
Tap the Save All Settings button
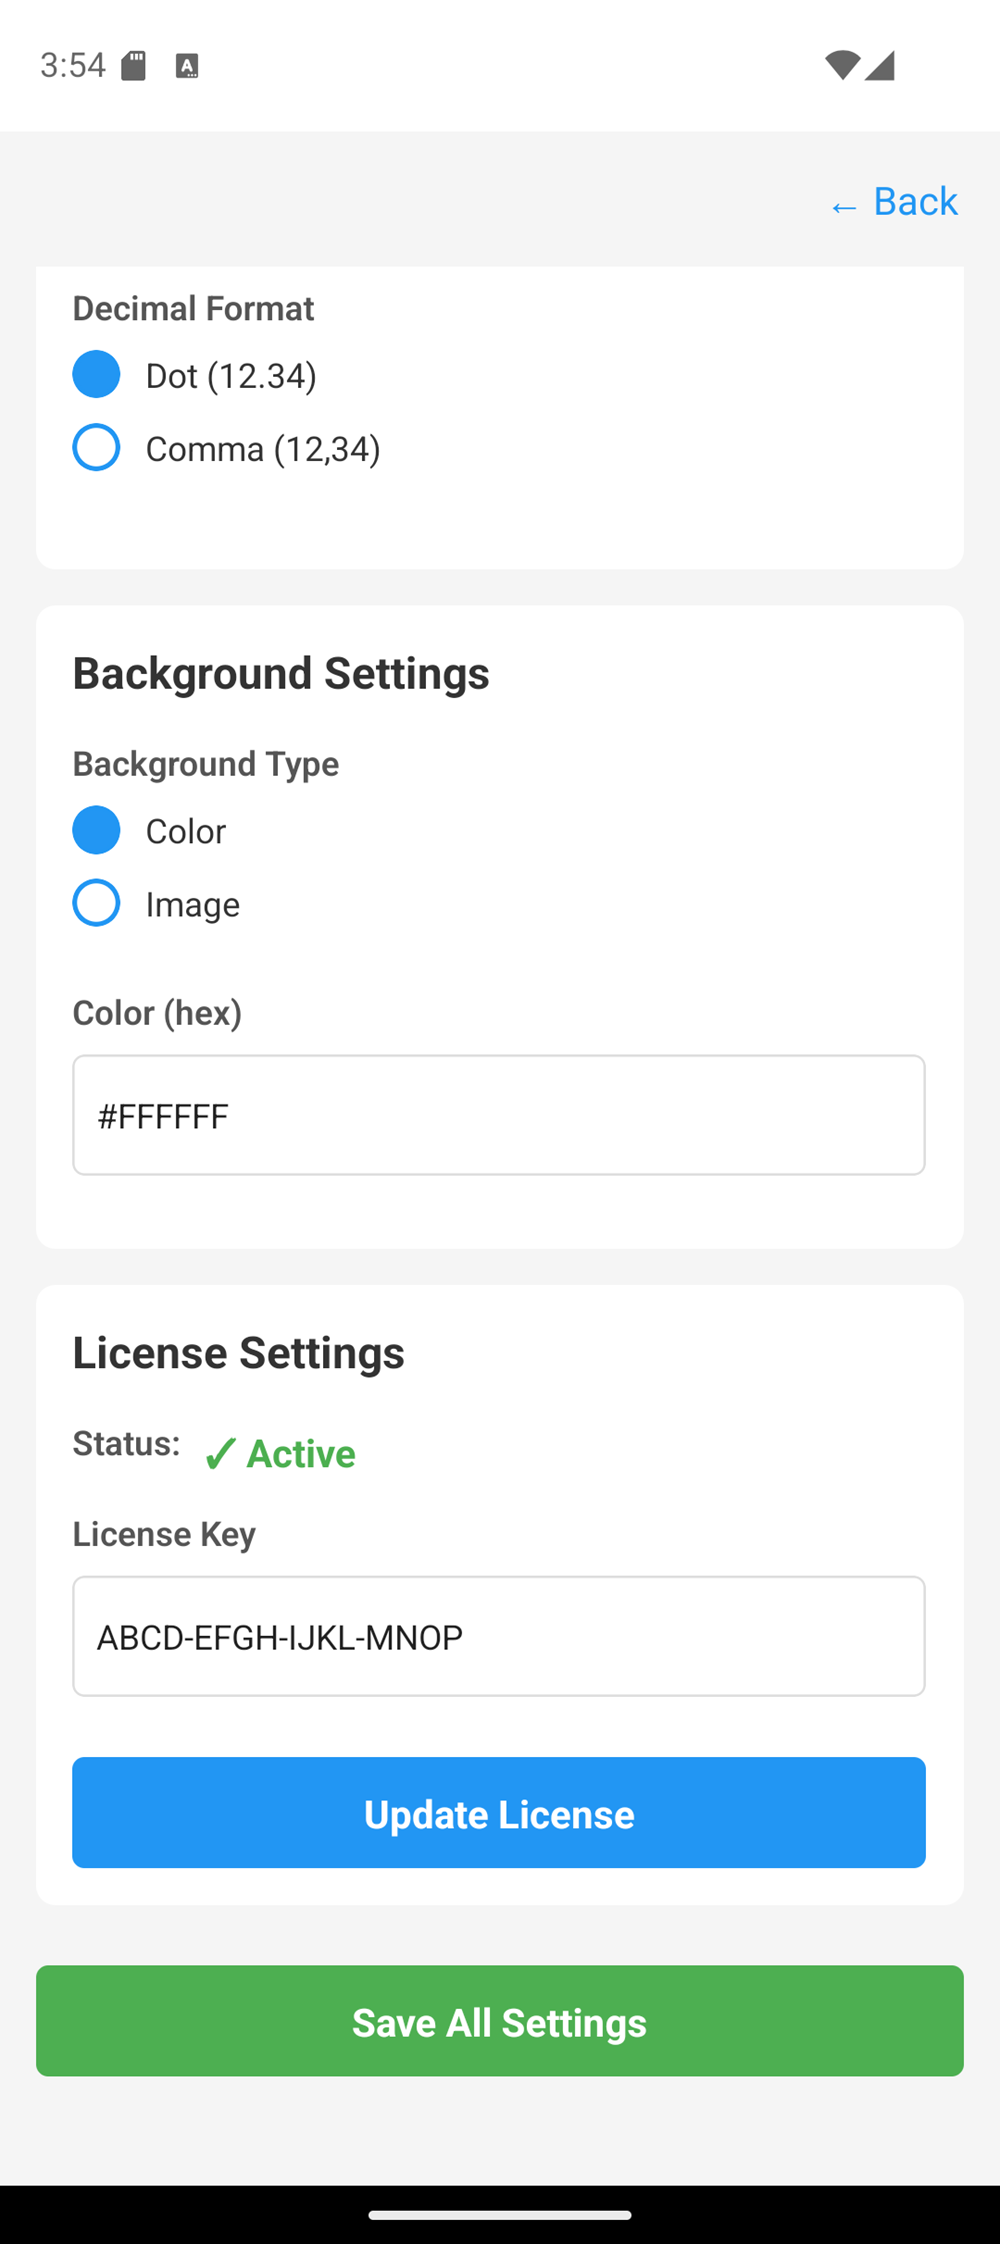tap(500, 2021)
